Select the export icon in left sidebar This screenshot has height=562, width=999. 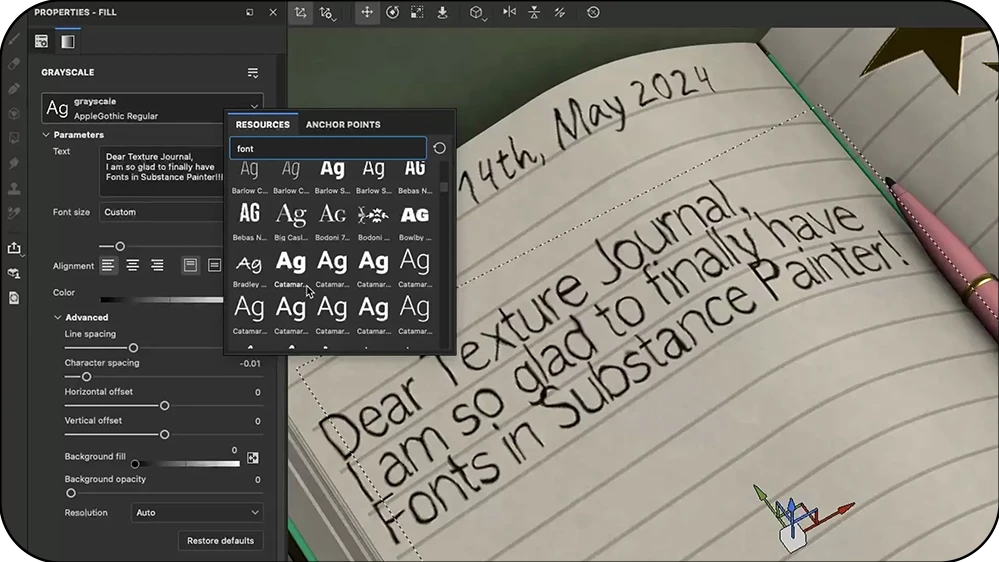(x=14, y=248)
